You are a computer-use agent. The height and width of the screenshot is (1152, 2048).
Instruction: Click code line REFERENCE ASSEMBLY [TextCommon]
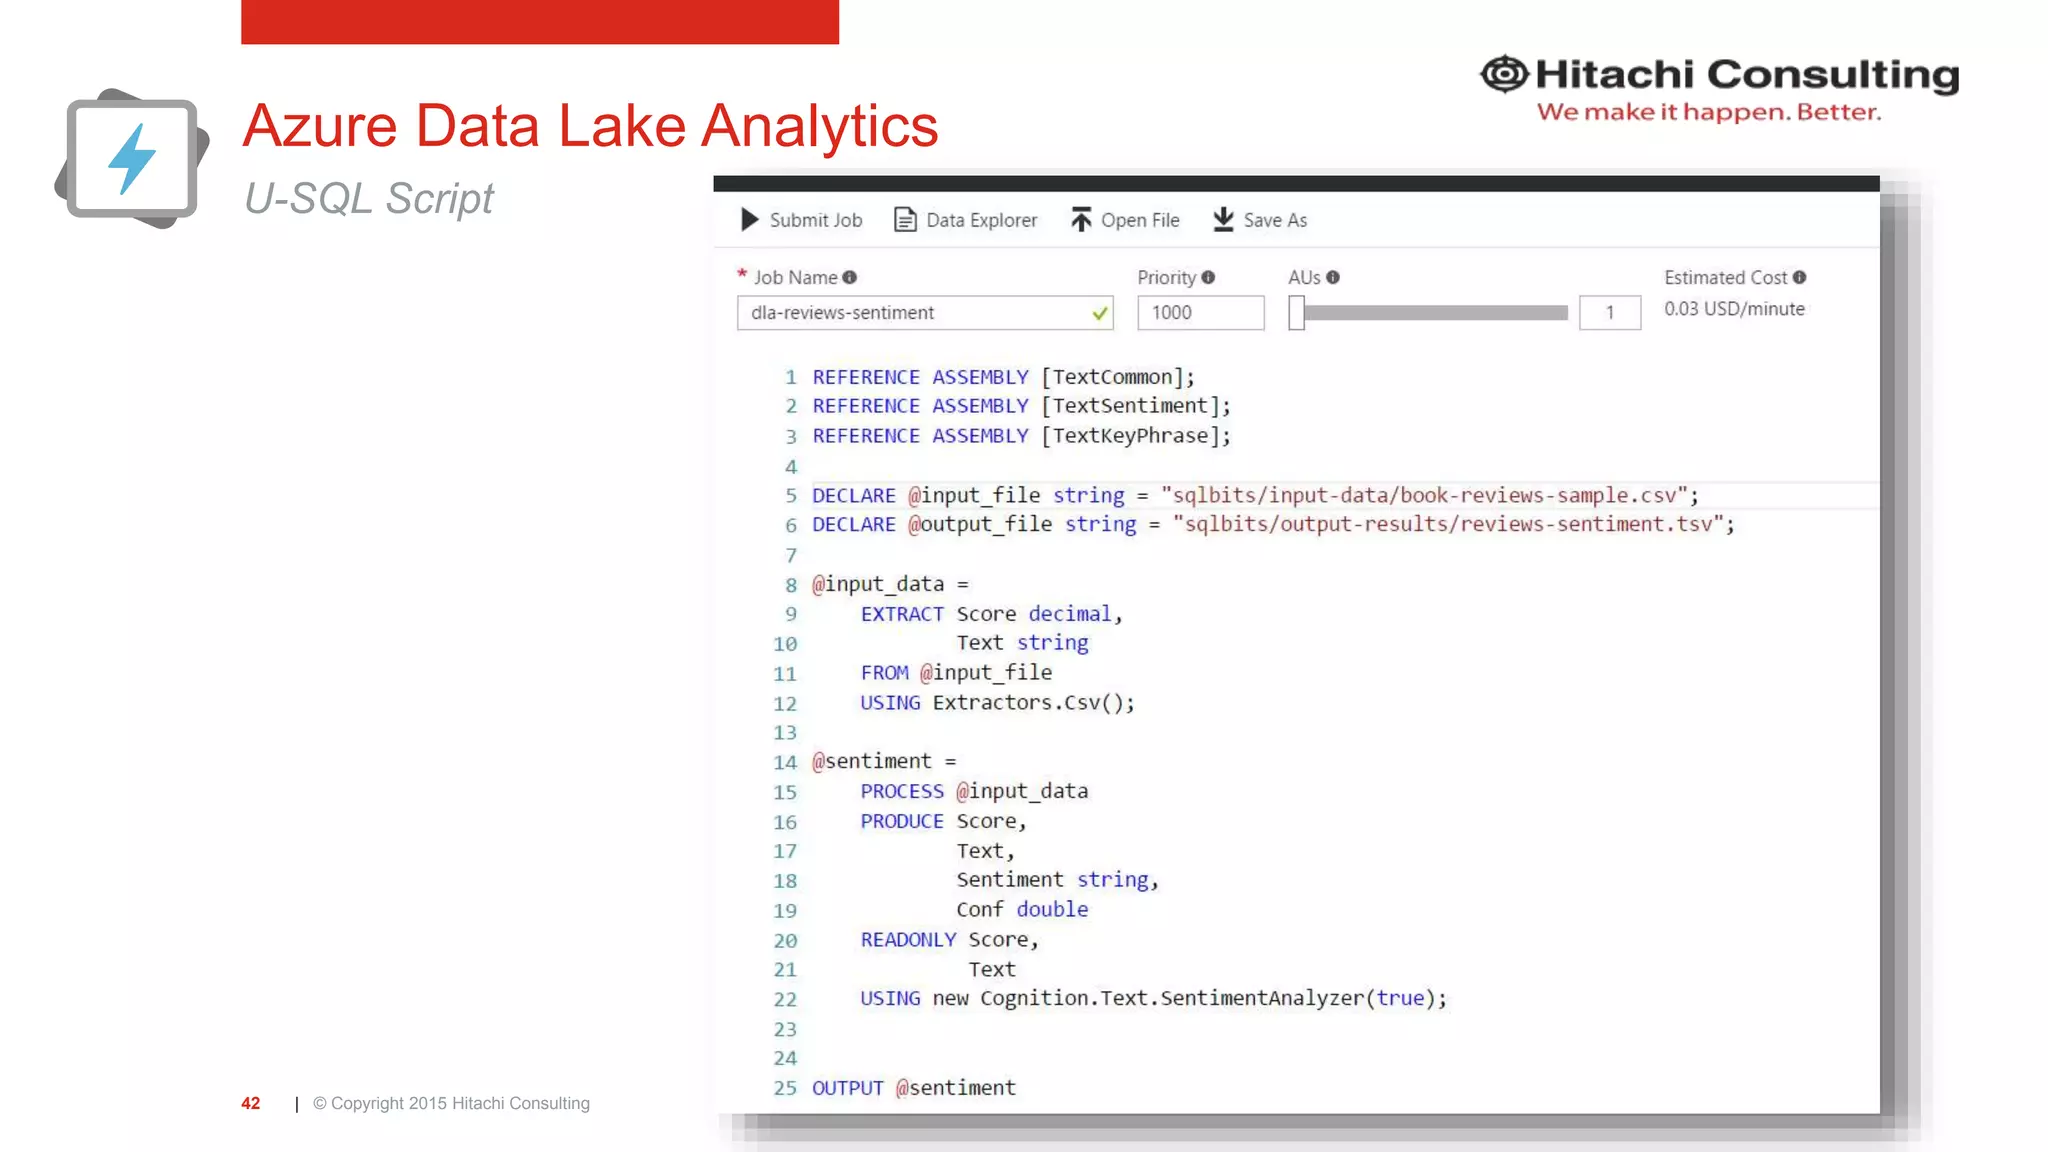(1003, 377)
